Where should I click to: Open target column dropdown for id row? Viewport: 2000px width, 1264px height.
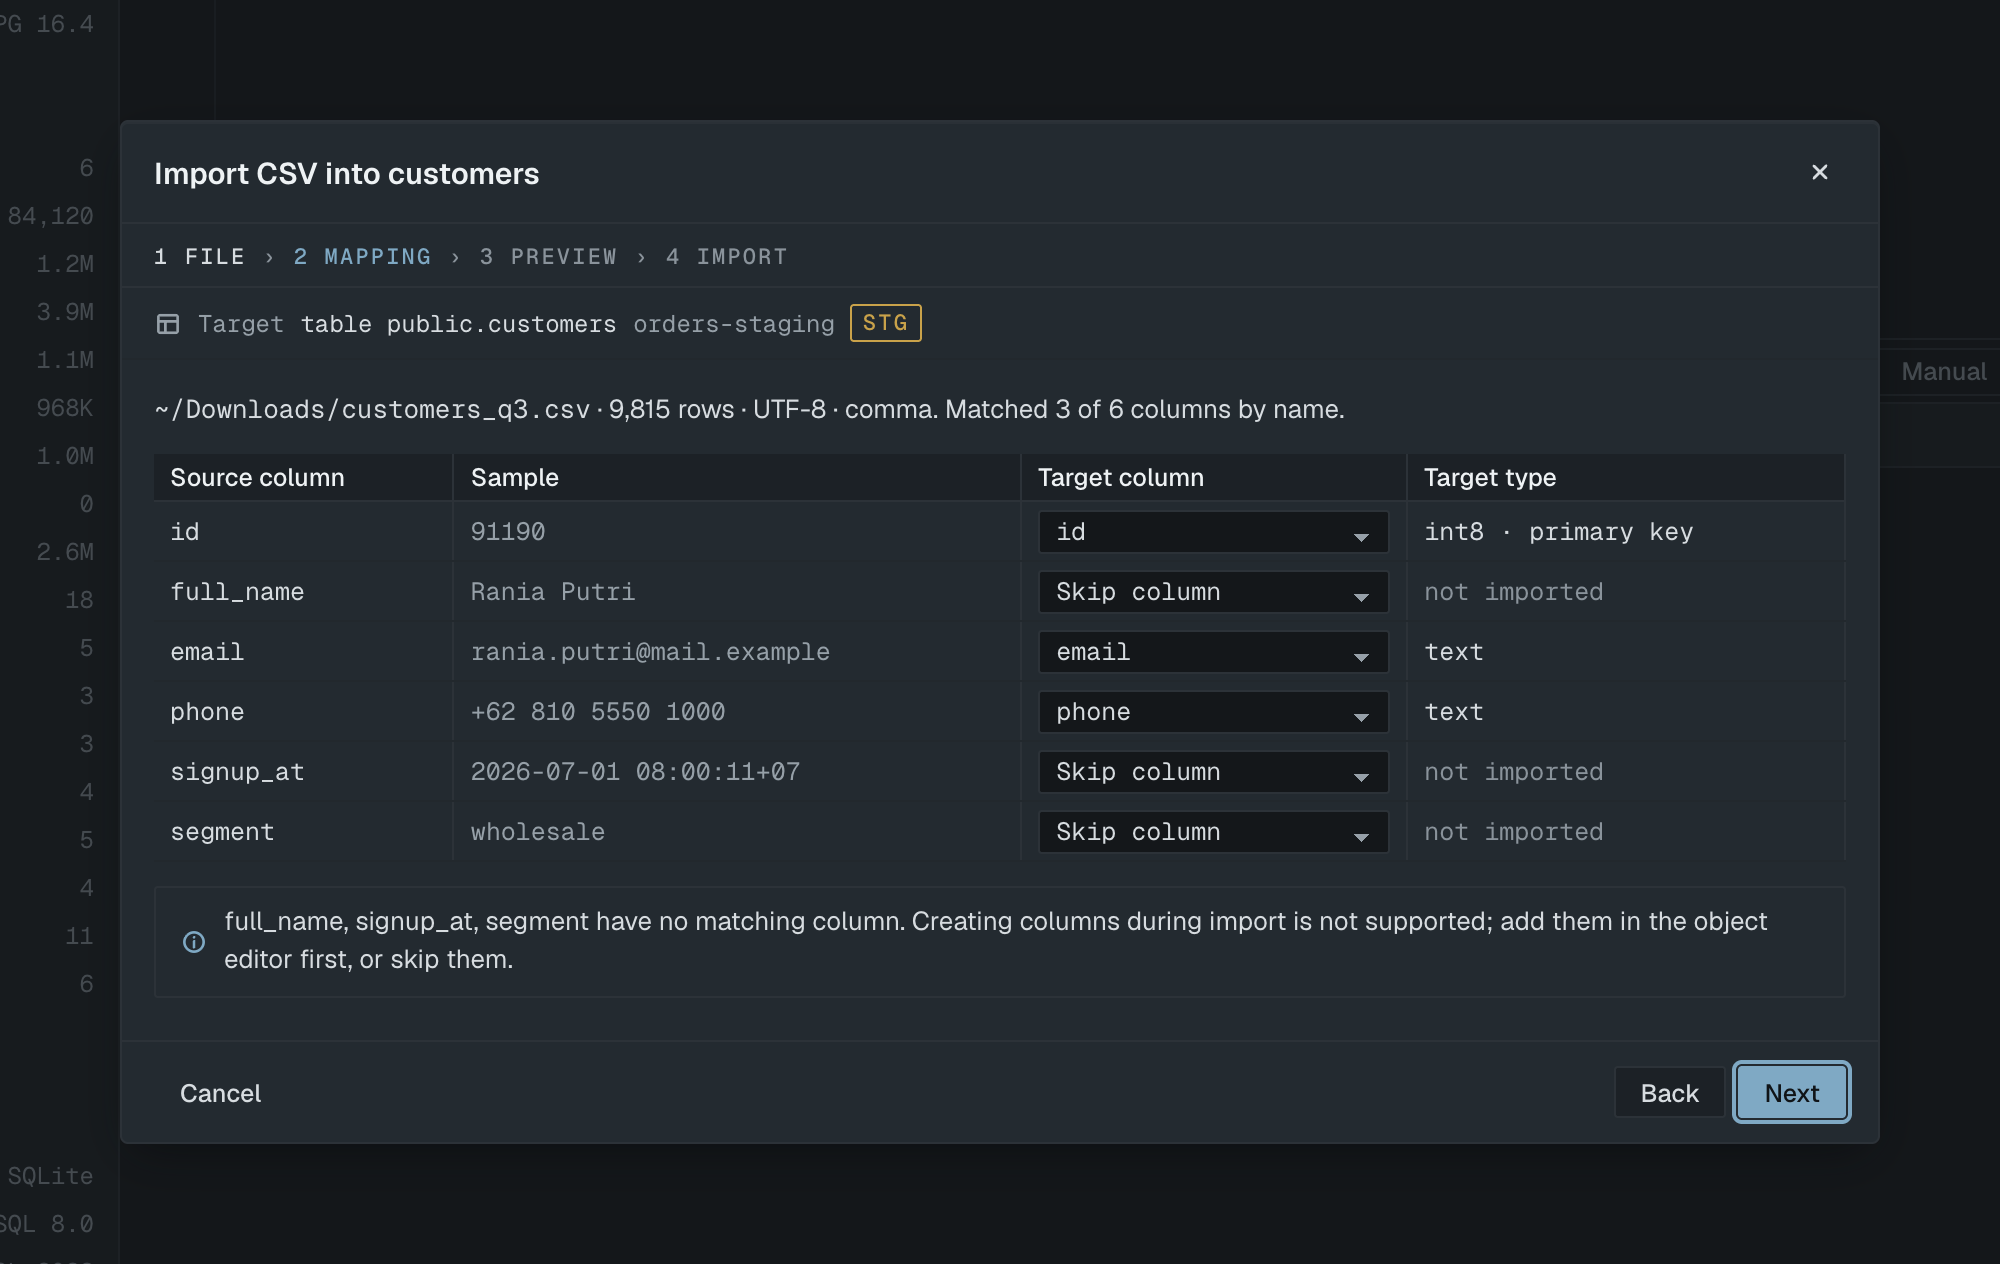pos(1213,532)
